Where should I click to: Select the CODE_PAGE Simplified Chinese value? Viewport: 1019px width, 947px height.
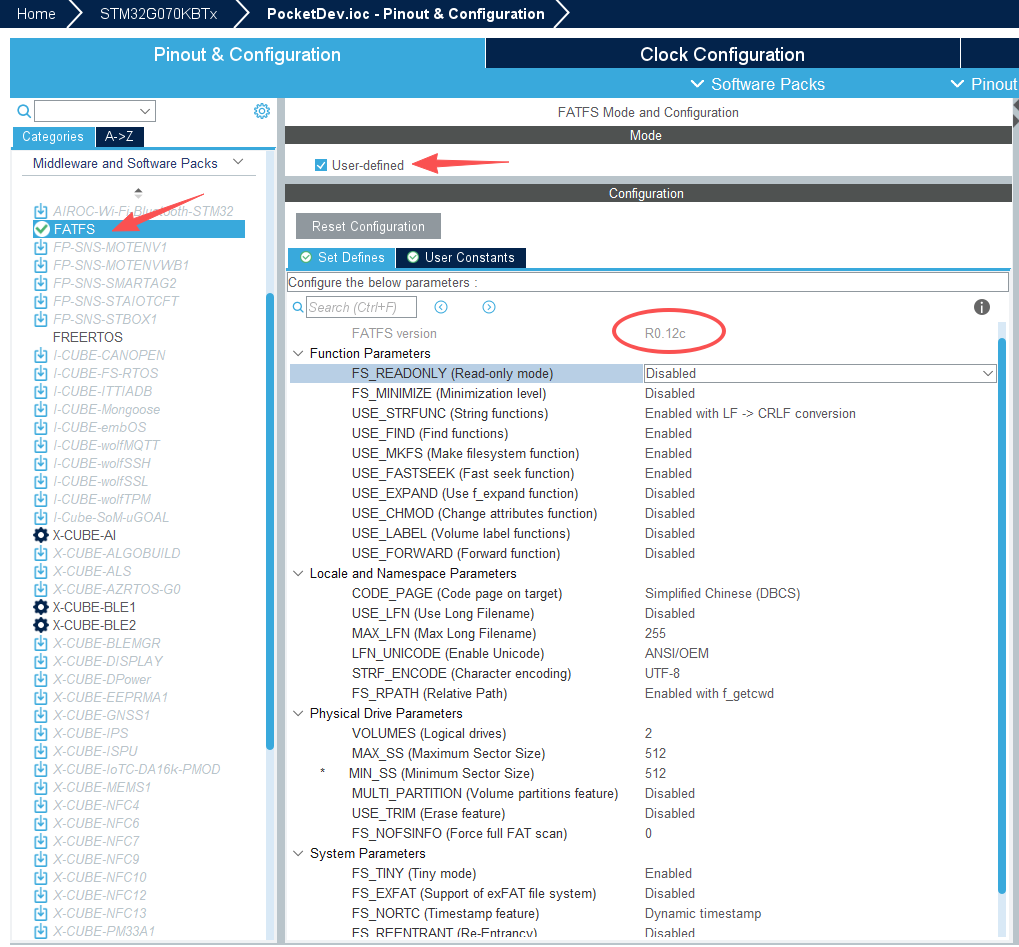tap(722, 593)
